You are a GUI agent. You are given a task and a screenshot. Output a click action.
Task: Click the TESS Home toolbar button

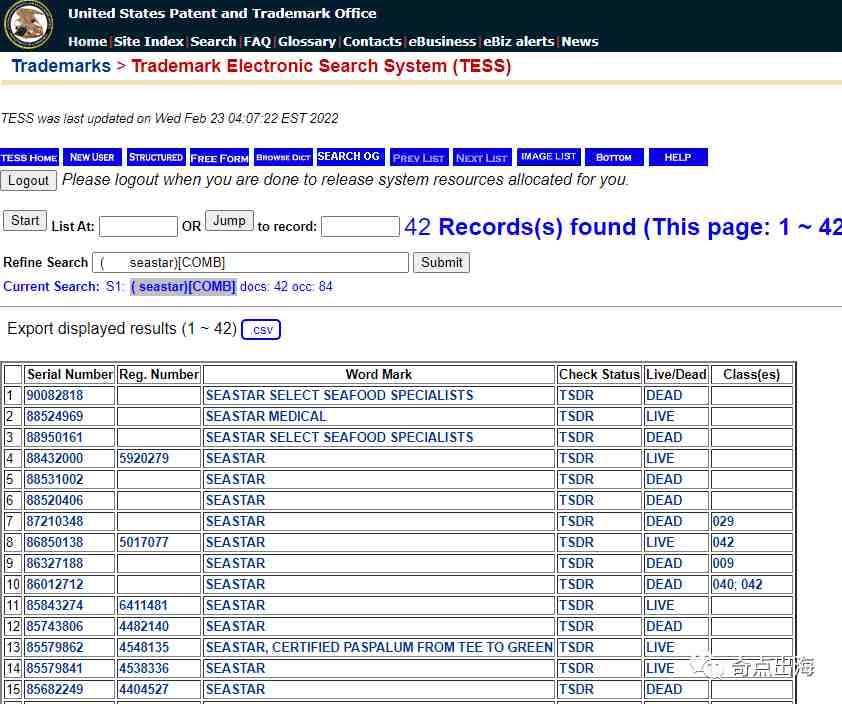click(29, 157)
